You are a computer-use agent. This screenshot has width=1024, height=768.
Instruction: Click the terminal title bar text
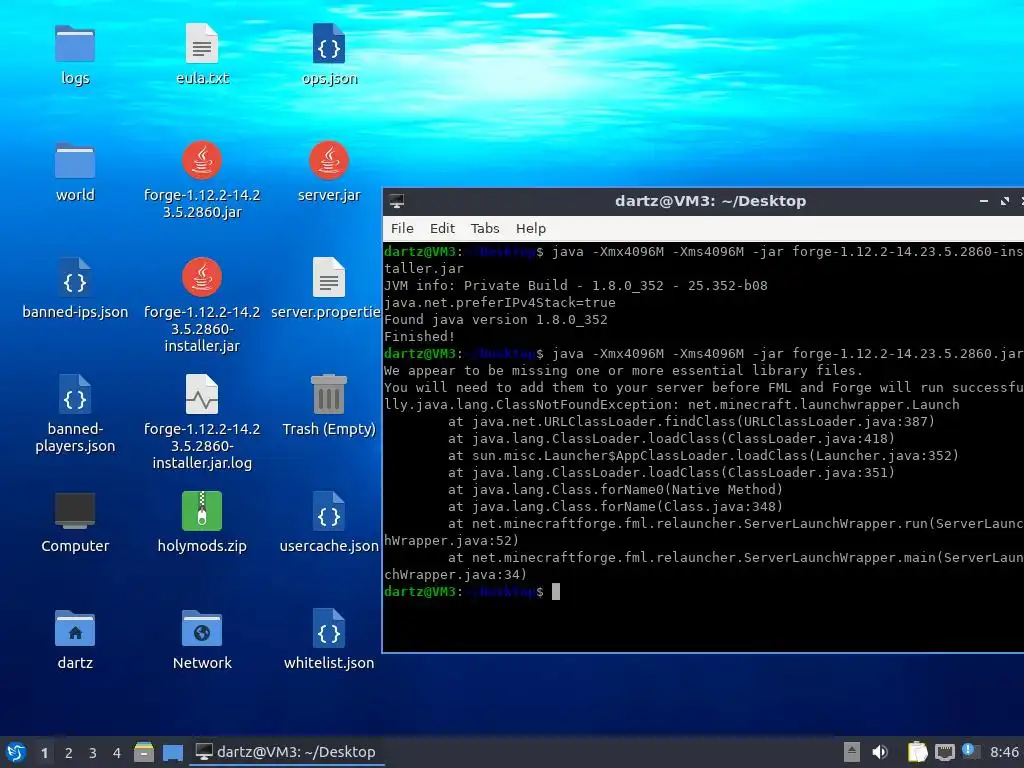710,201
